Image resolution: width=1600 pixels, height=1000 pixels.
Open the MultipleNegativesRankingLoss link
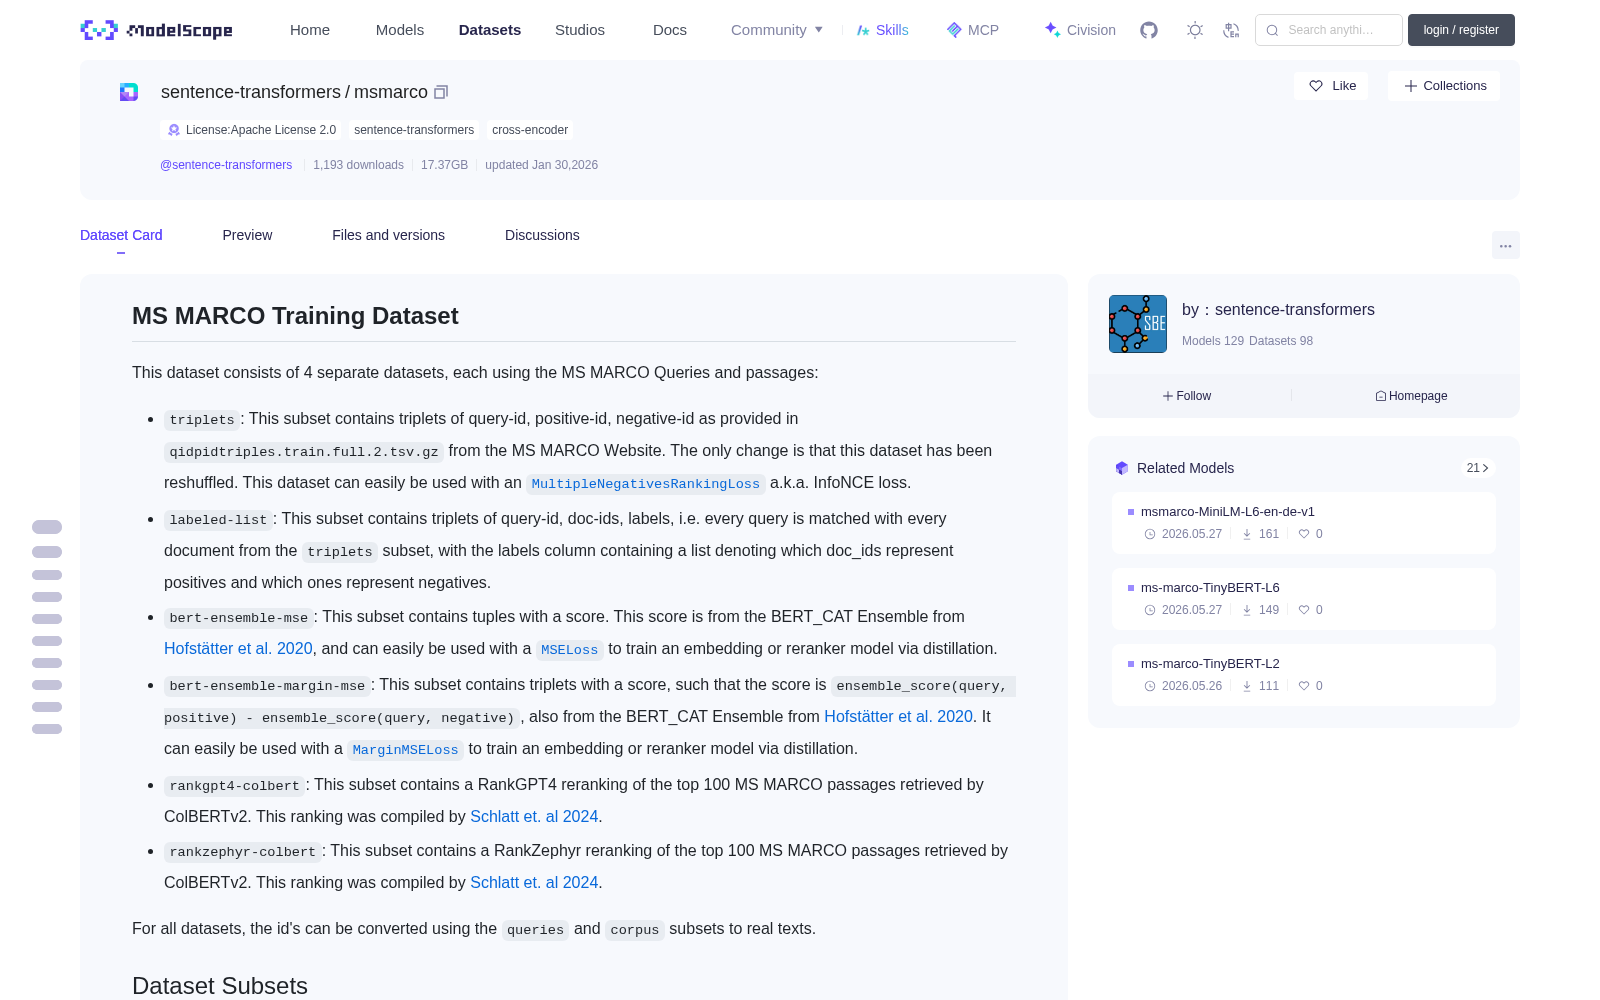(645, 484)
